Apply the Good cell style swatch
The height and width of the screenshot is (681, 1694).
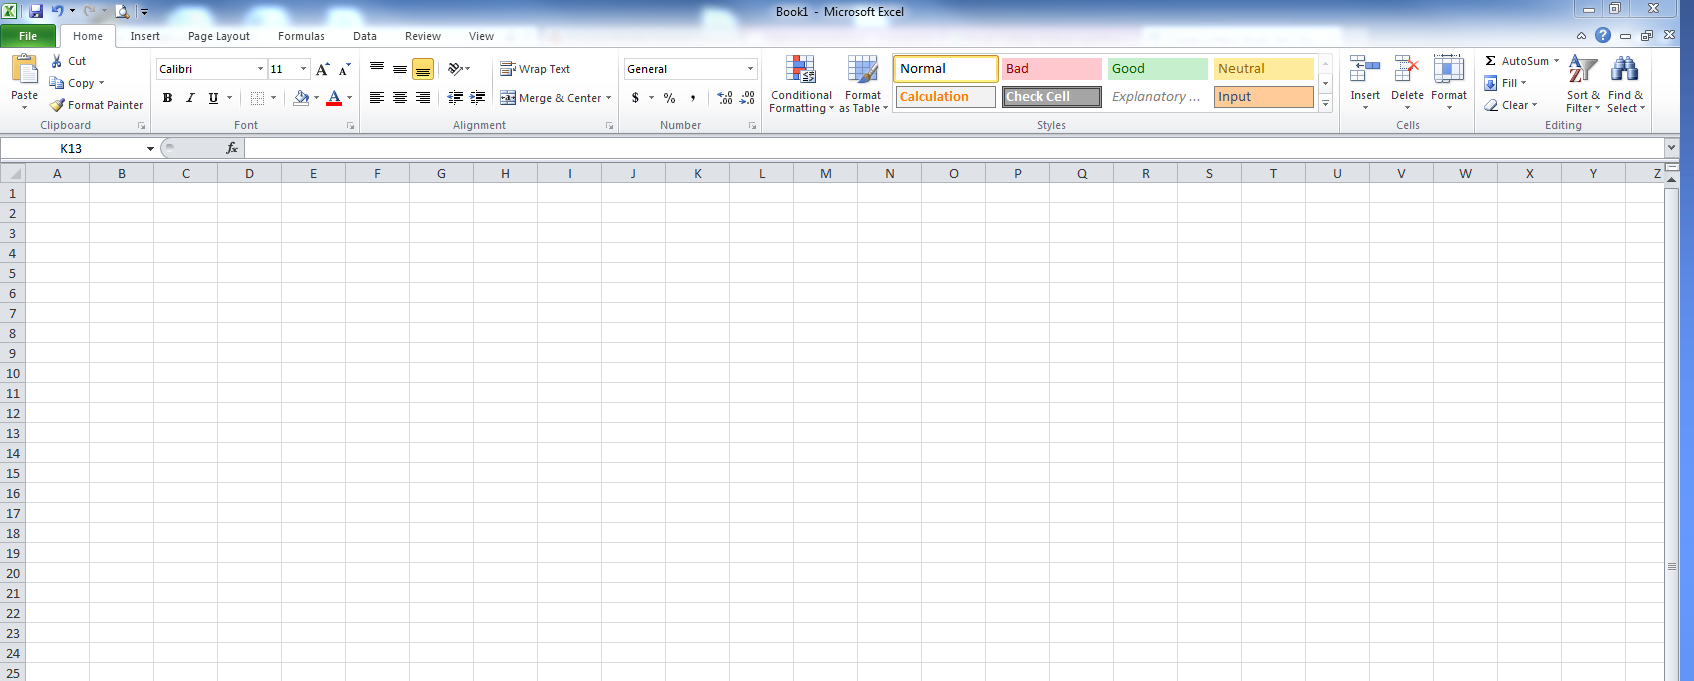pyautogui.click(x=1157, y=69)
